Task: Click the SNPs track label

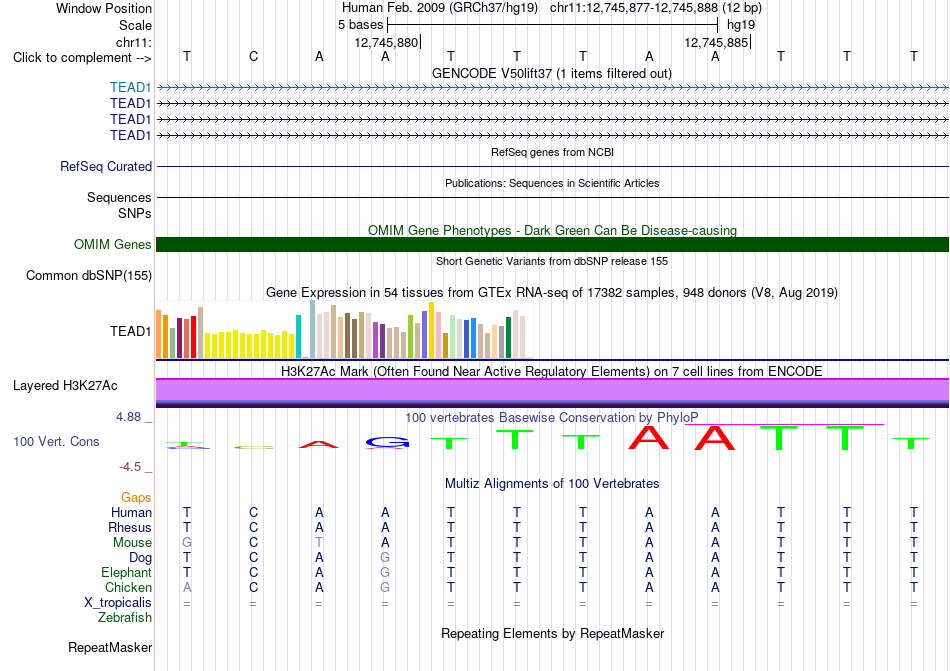Action: point(135,213)
